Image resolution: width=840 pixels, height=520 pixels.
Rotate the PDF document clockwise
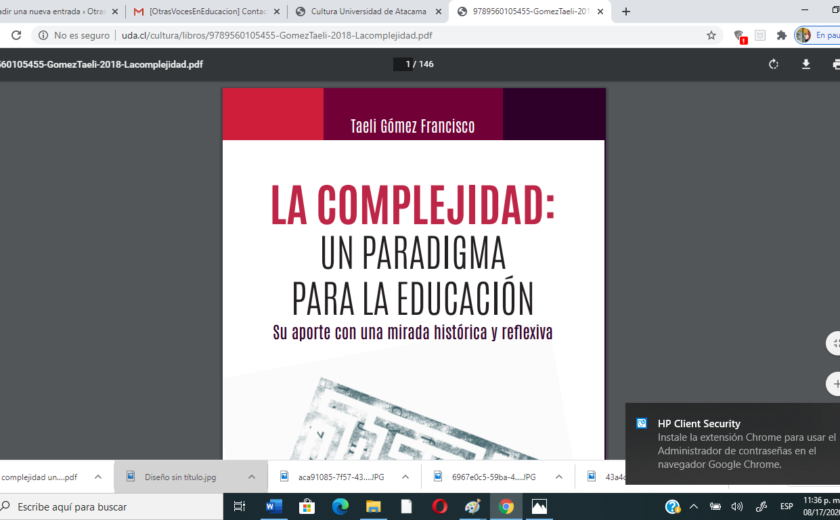[x=773, y=64]
